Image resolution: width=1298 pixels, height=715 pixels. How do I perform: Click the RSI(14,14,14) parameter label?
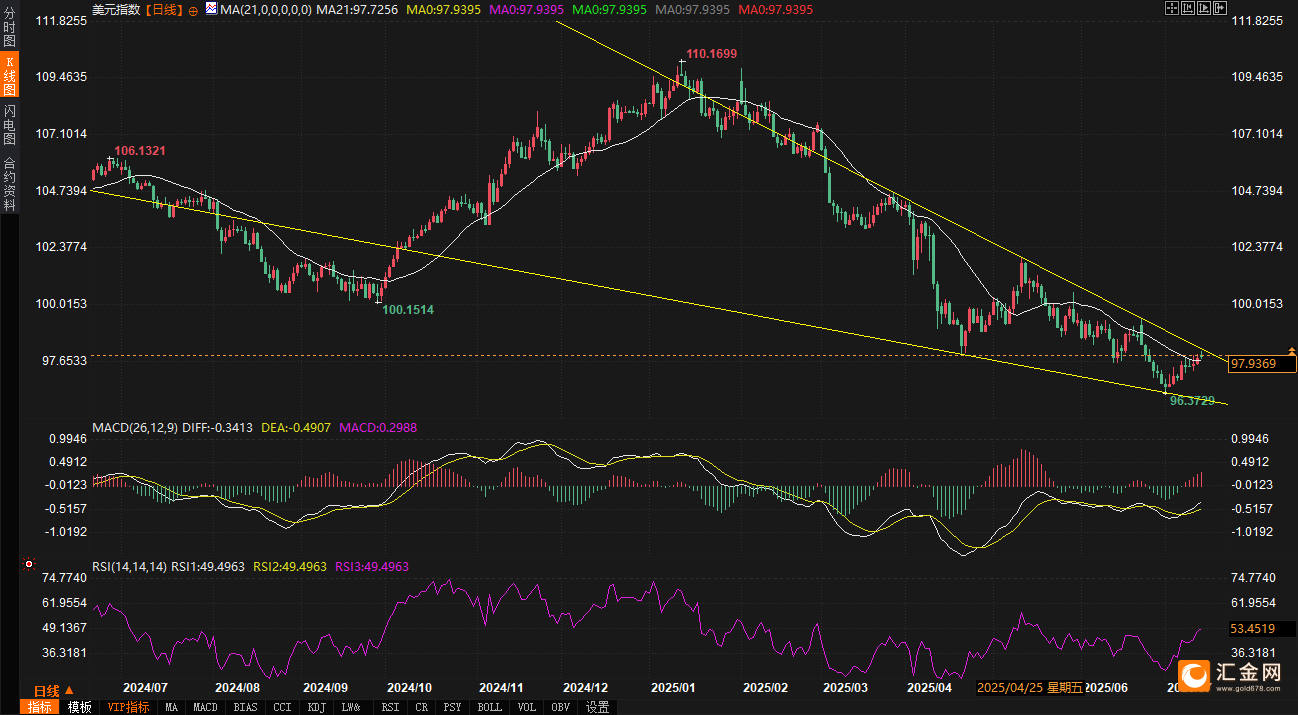pos(130,567)
